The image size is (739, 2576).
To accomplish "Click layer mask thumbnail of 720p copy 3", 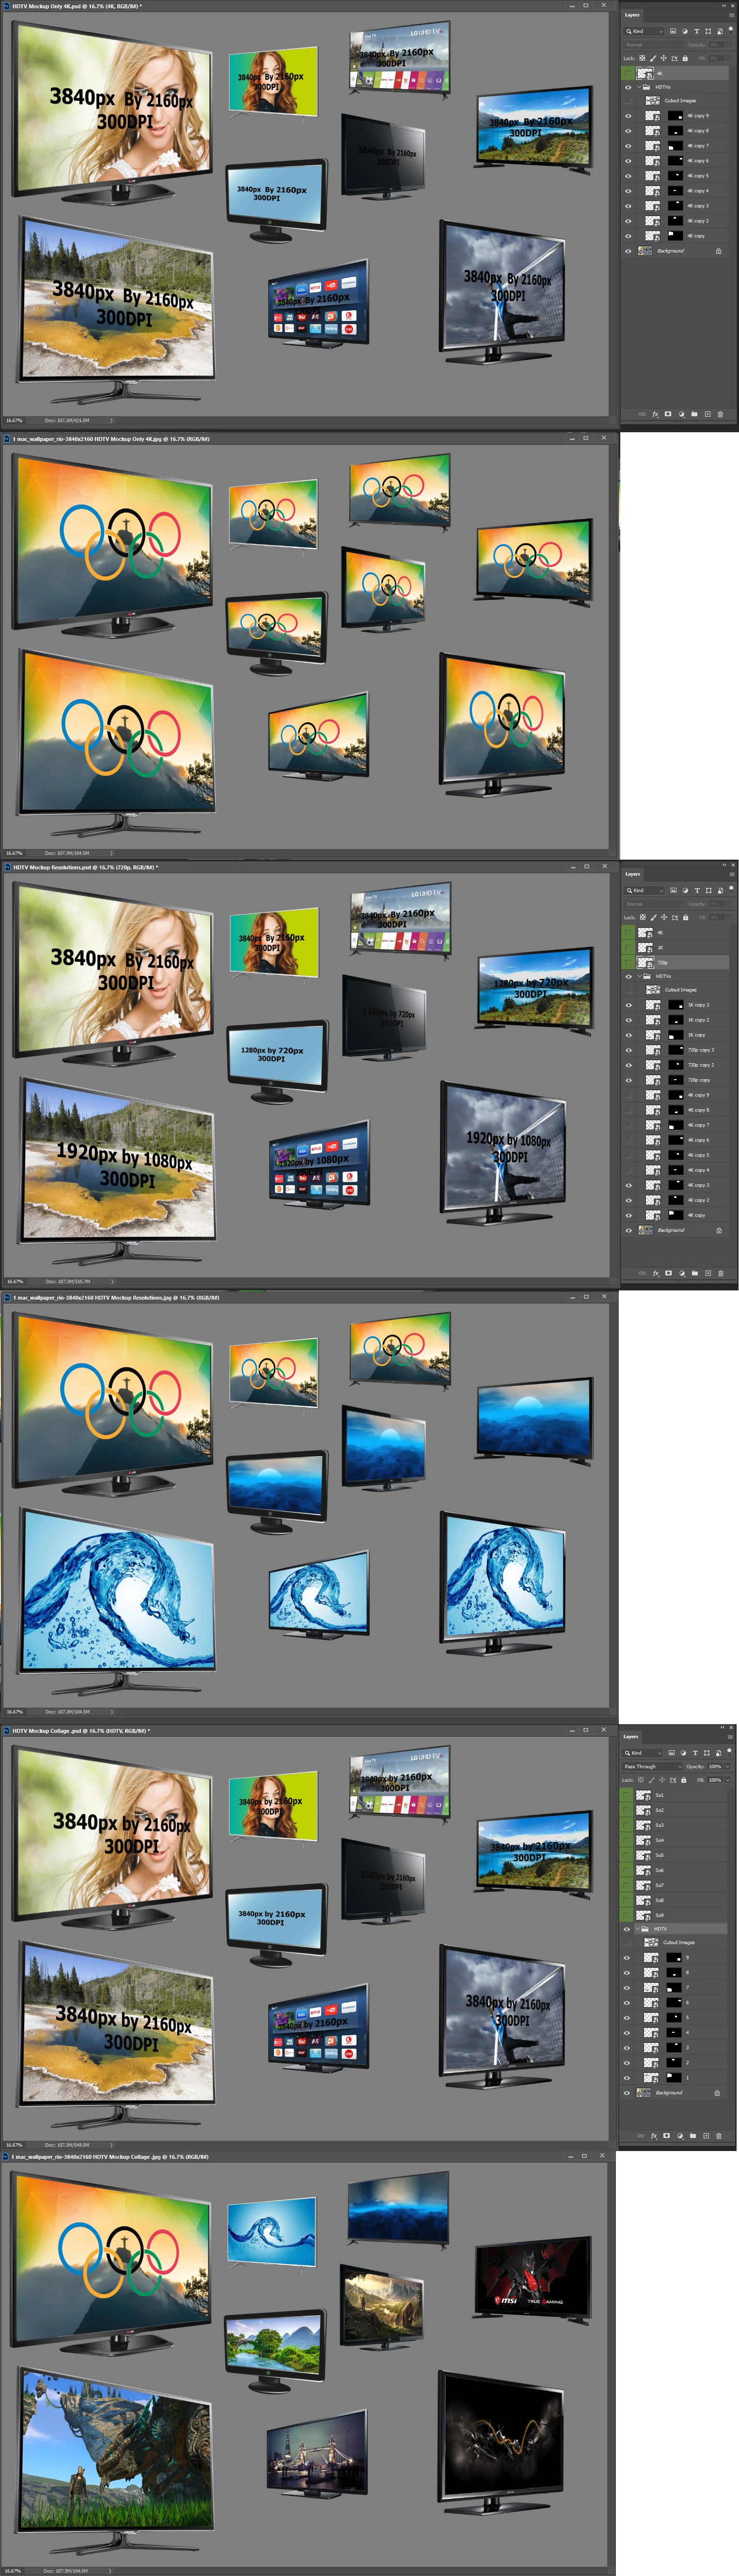I will click(x=676, y=1050).
